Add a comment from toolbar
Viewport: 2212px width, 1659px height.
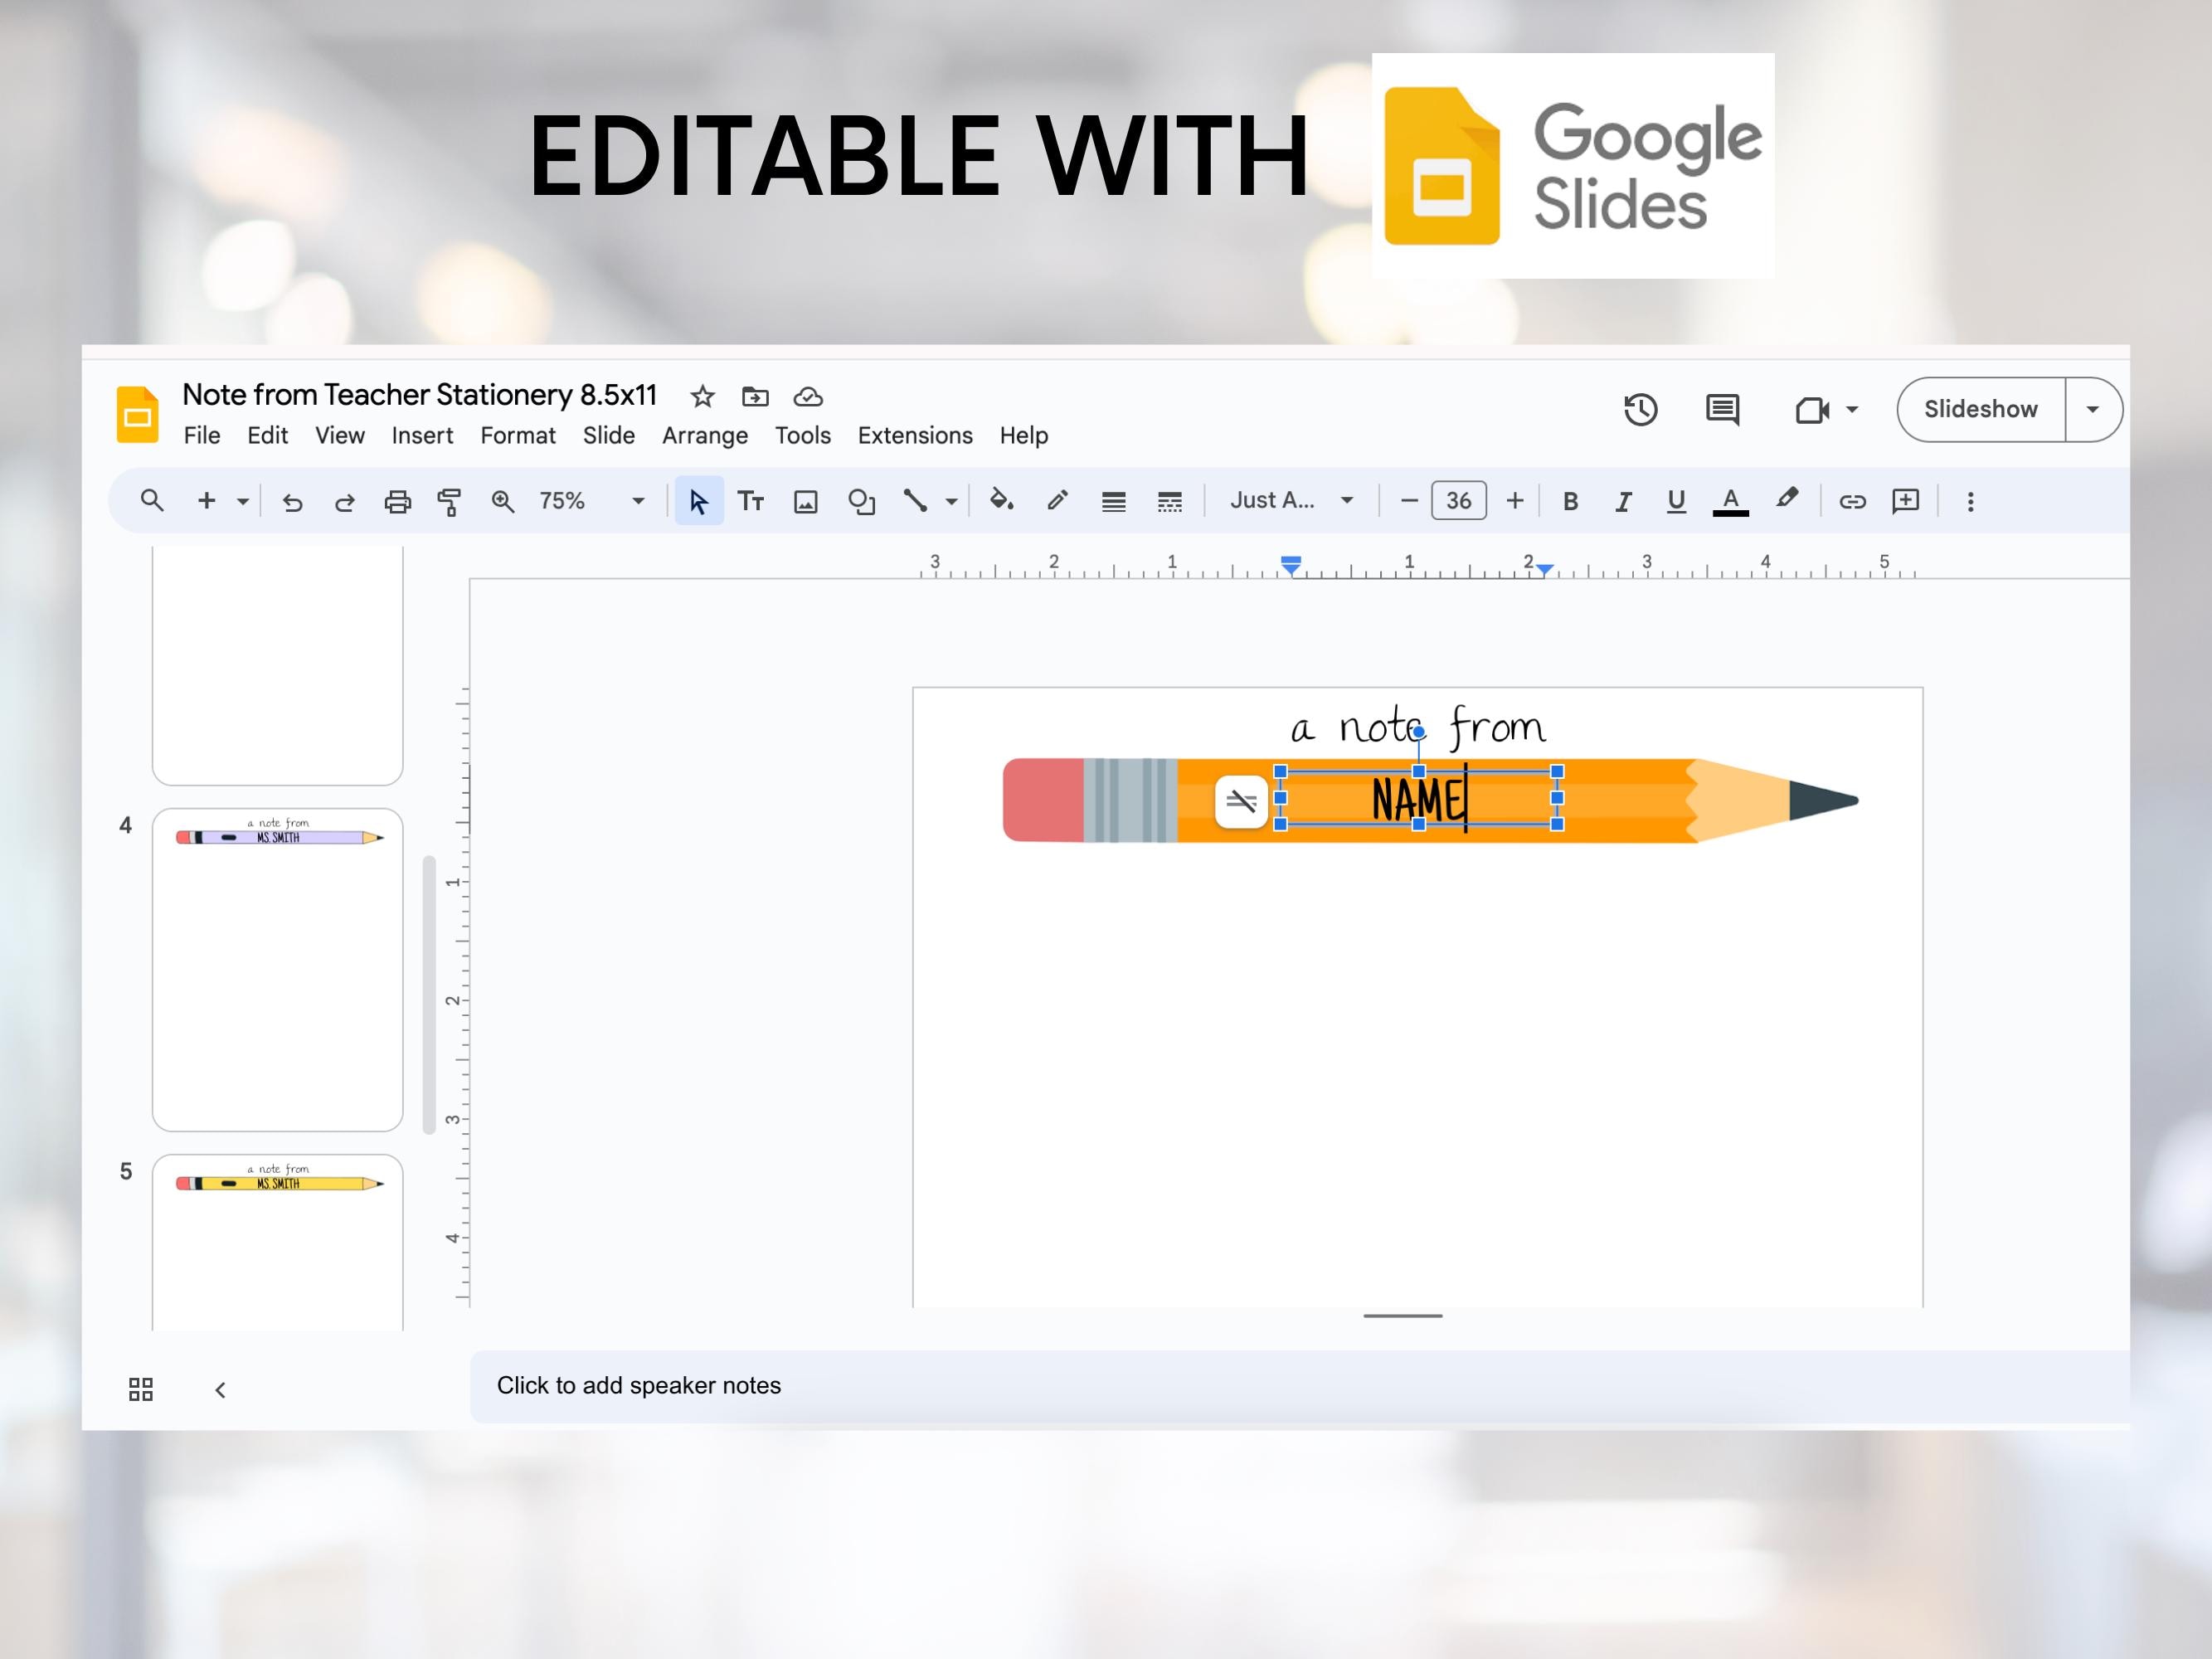(1906, 500)
